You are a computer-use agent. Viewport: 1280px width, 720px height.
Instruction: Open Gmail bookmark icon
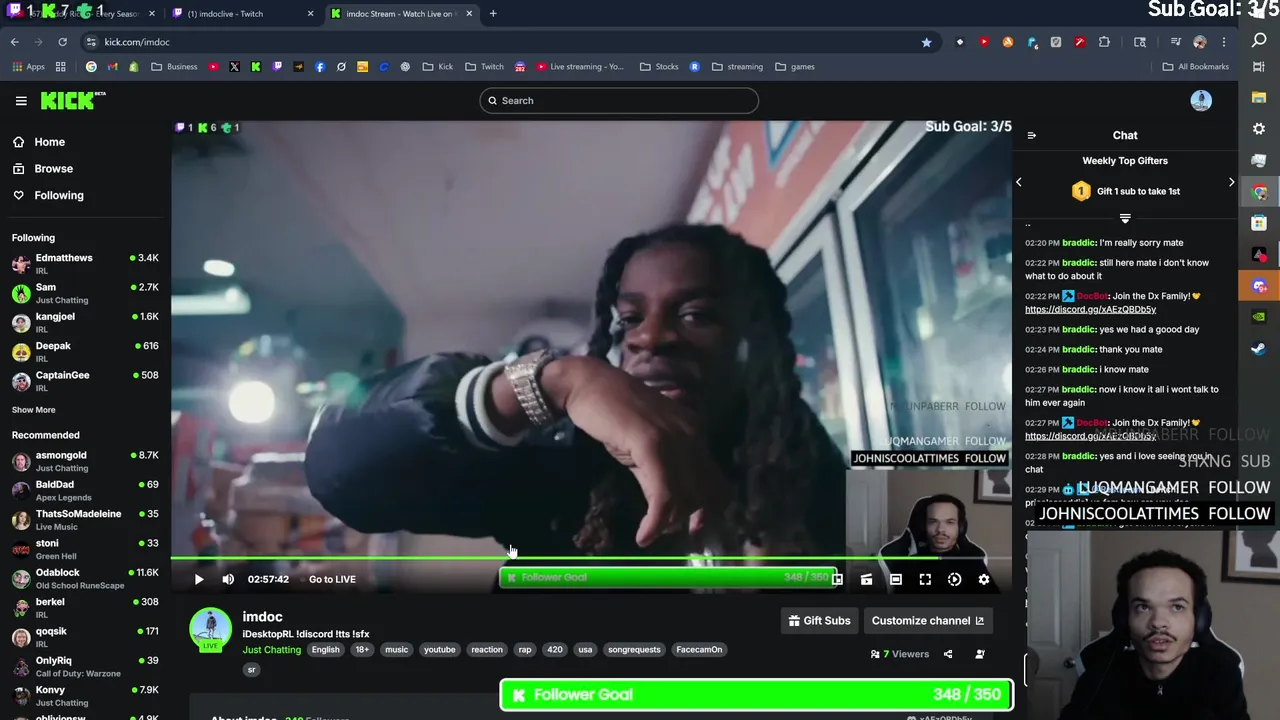(112, 67)
